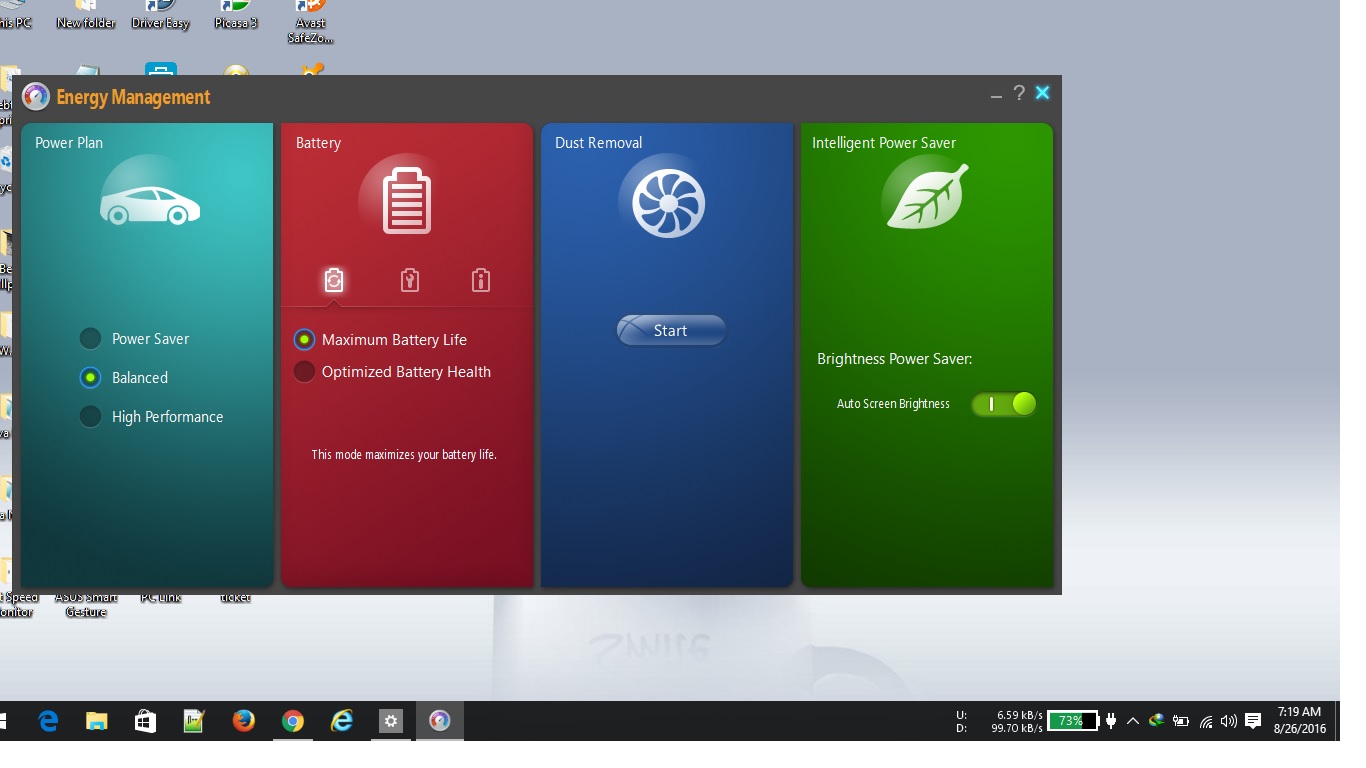Open the Avast SafeZone desktop shortcut
Image resolution: width=1366 pixels, height=768 pixels.
point(311,22)
